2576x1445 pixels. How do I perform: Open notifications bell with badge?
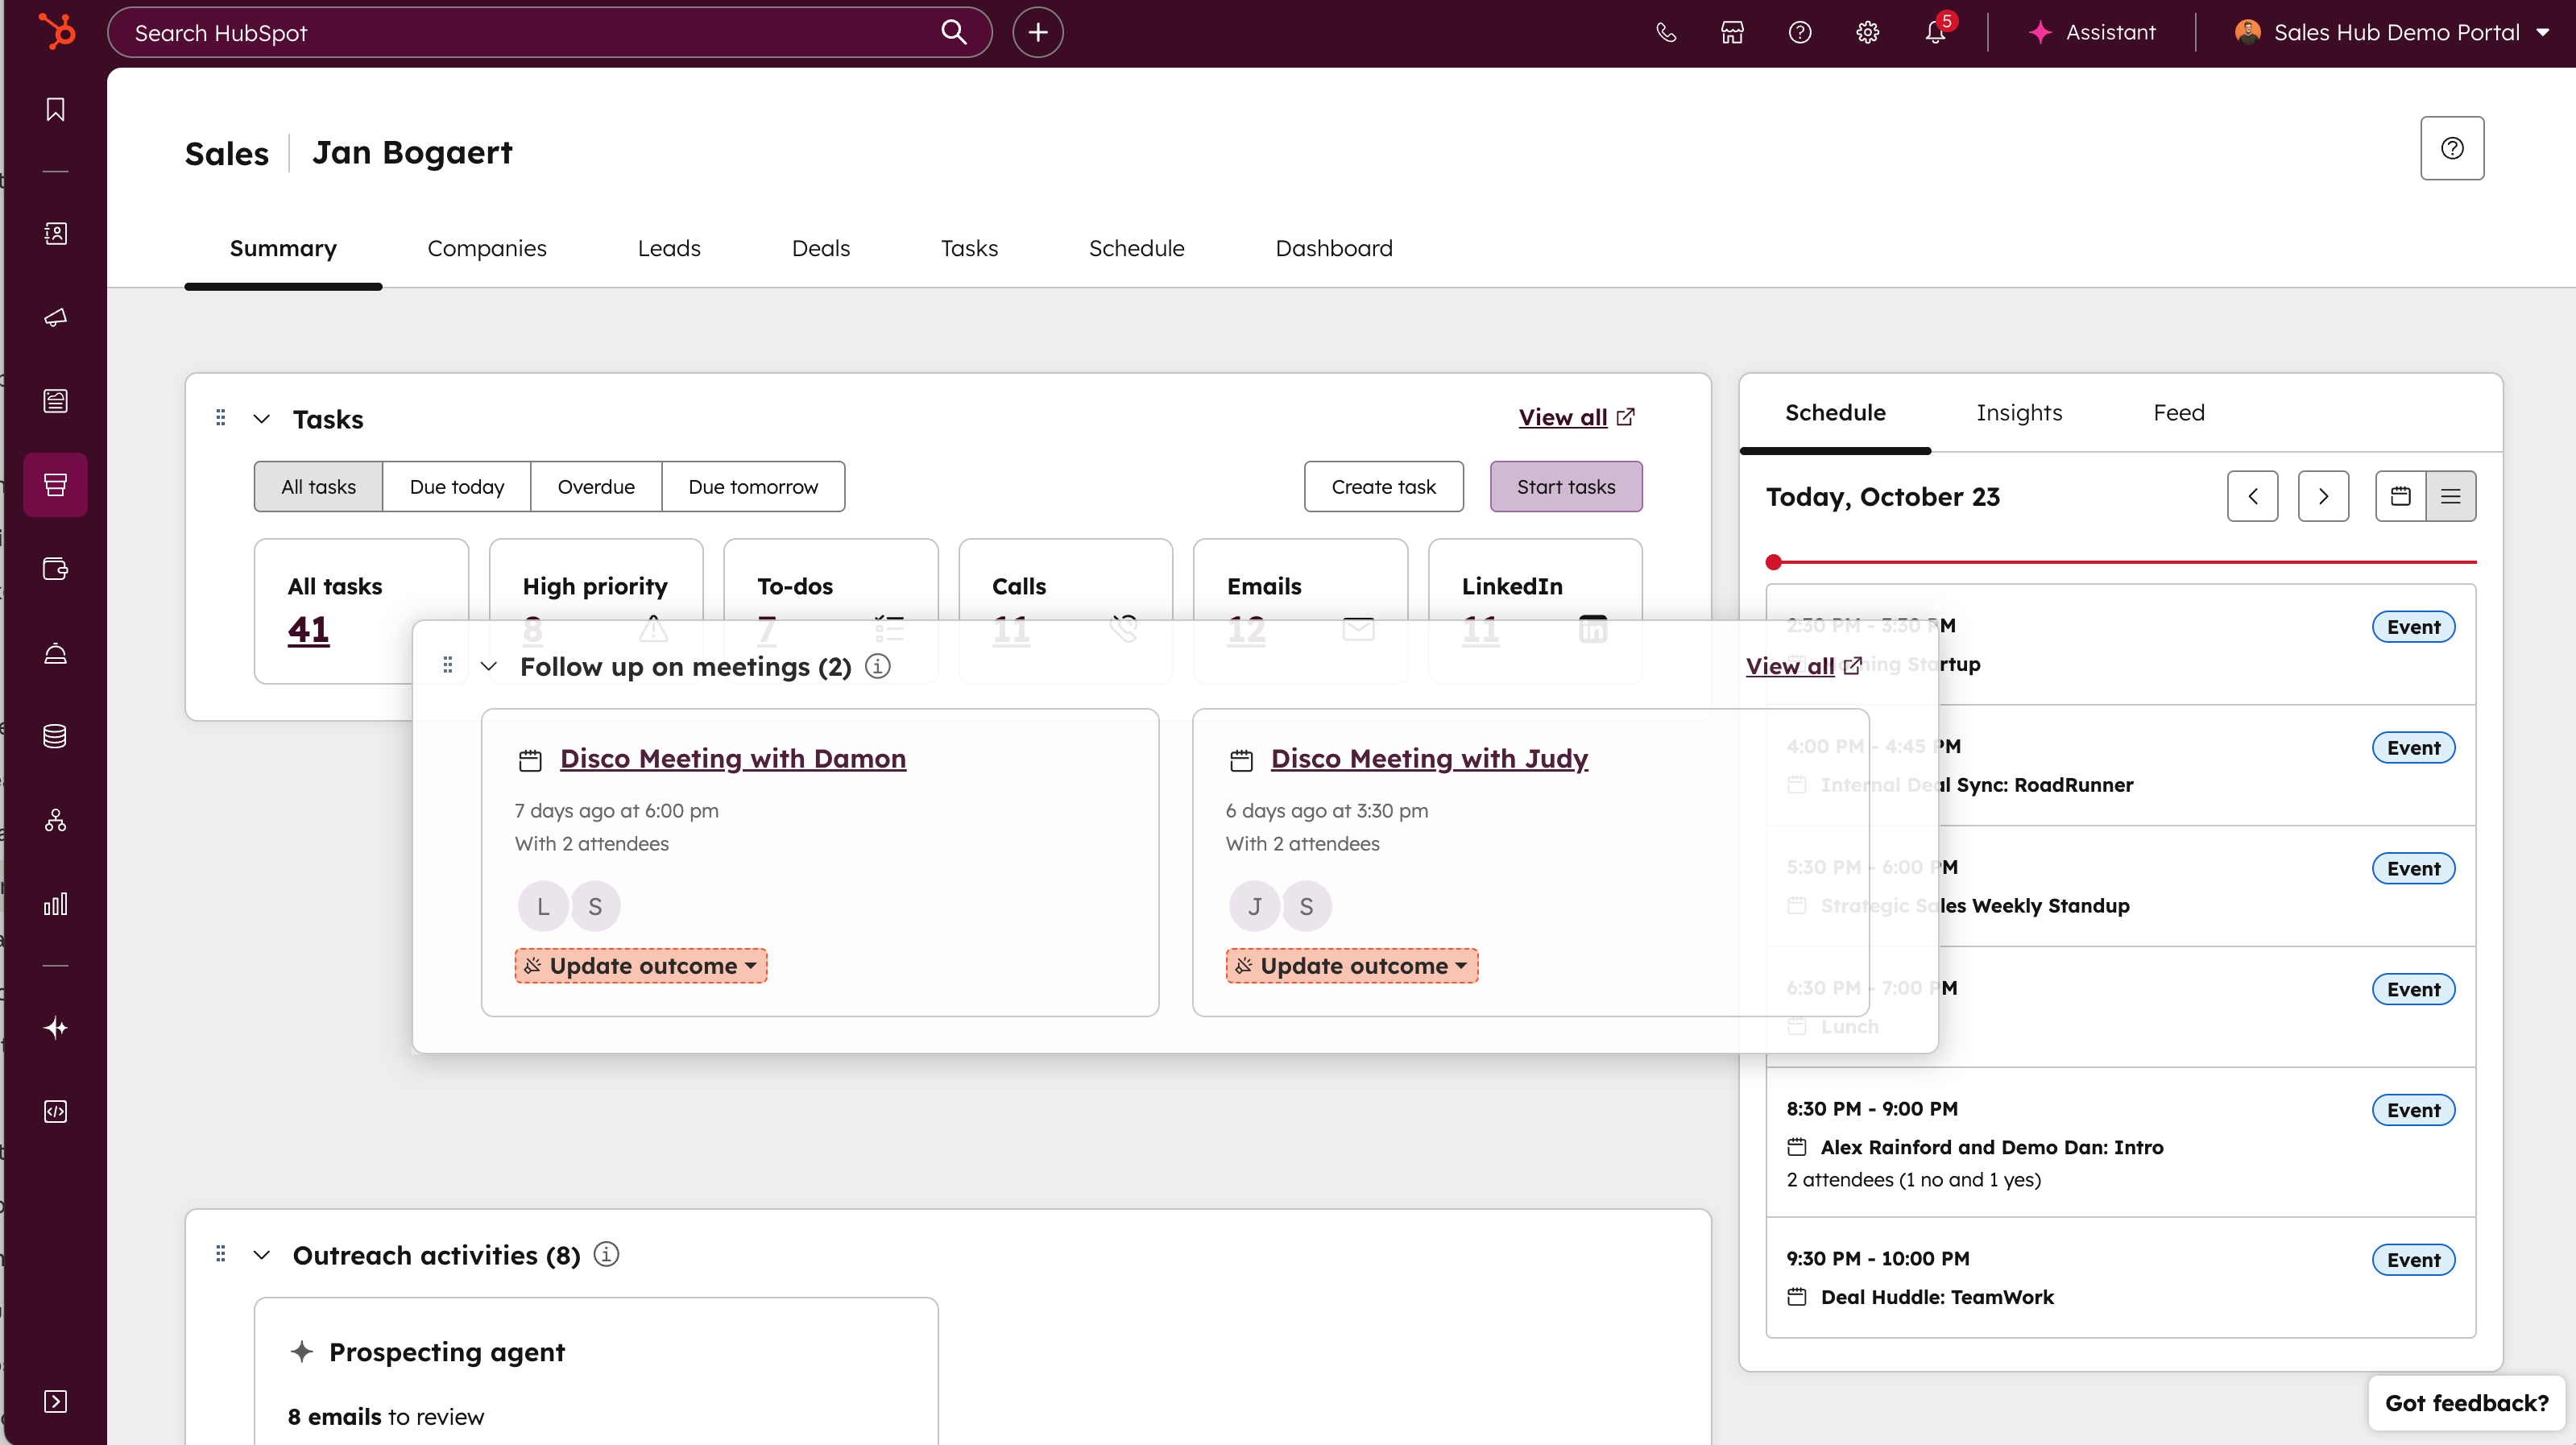1935,32
